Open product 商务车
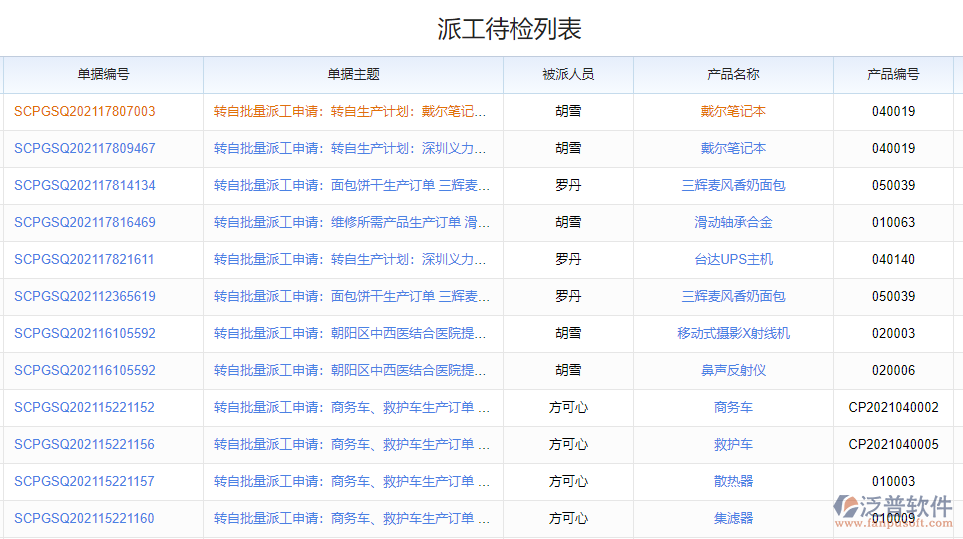Screen dimensions: 963x539 click(733, 408)
